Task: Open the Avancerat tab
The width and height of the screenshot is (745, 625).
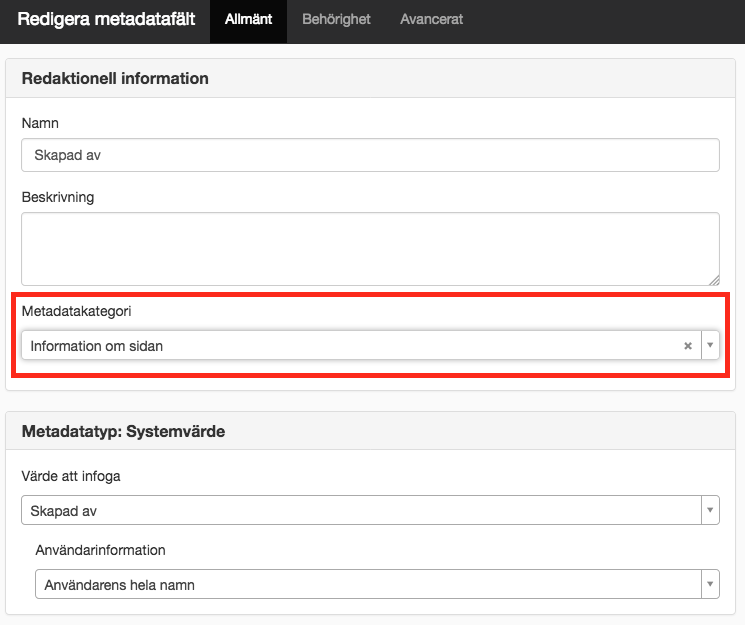Action: coord(431,19)
